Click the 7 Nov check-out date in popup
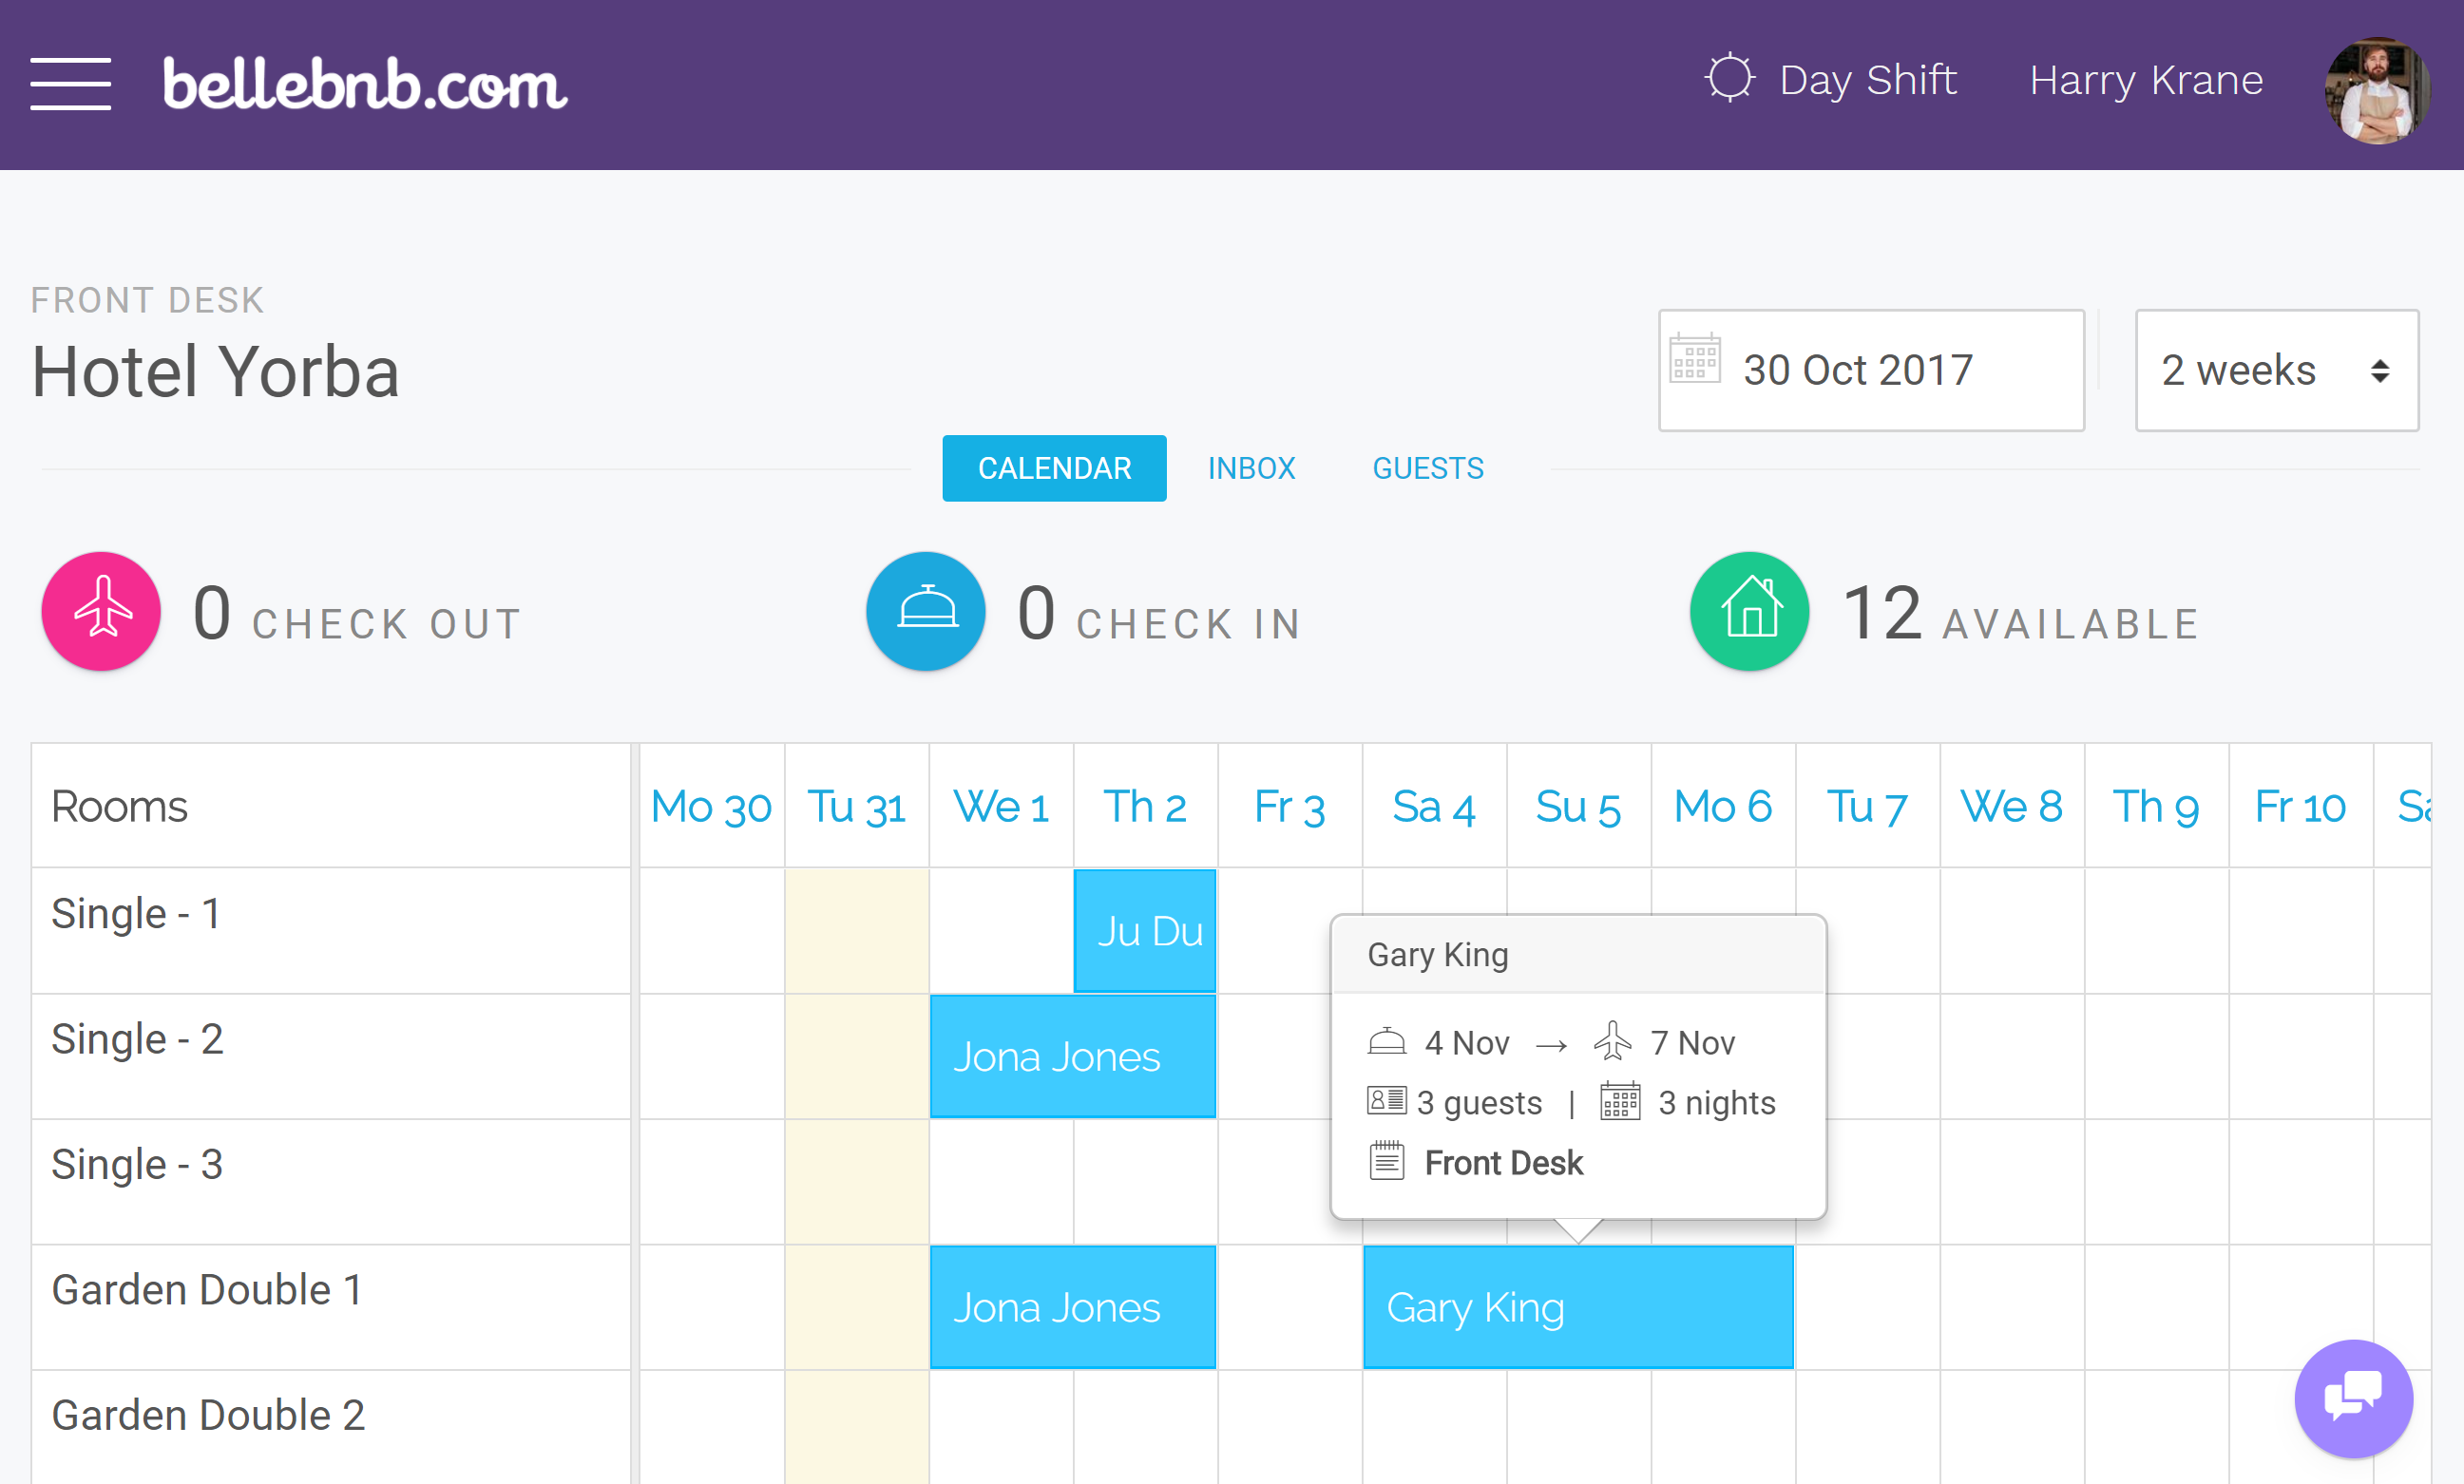Image resolution: width=2464 pixels, height=1484 pixels. pos(1692,1043)
